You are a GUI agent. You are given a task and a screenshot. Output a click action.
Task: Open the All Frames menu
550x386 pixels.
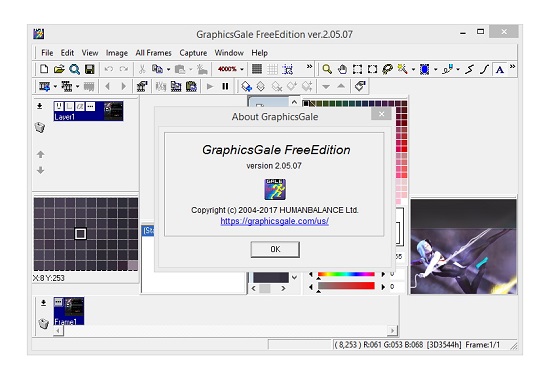click(x=153, y=53)
